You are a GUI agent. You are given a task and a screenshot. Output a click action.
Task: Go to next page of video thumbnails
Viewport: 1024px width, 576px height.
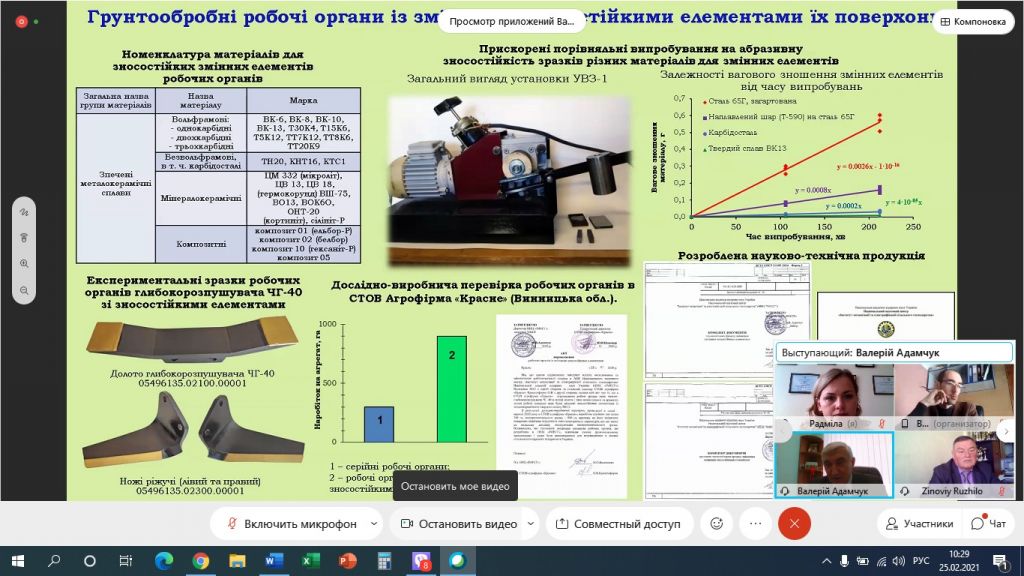1006,430
